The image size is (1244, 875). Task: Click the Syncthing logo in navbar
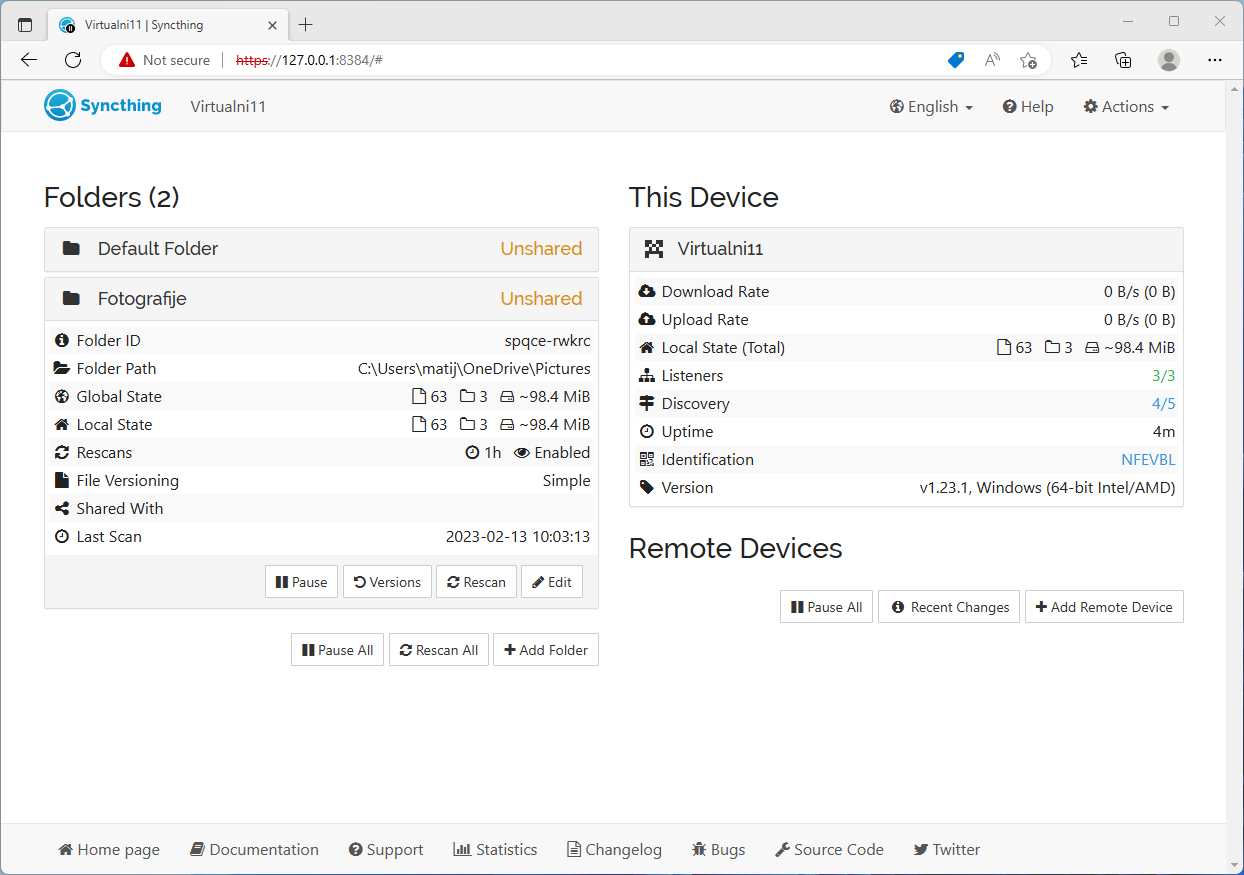click(x=103, y=106)
